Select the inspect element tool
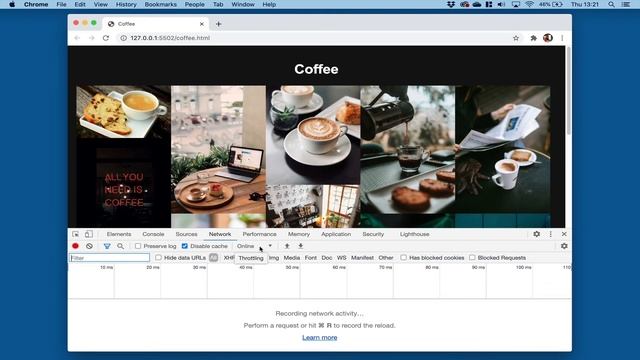640x360 pixels. 76,234
